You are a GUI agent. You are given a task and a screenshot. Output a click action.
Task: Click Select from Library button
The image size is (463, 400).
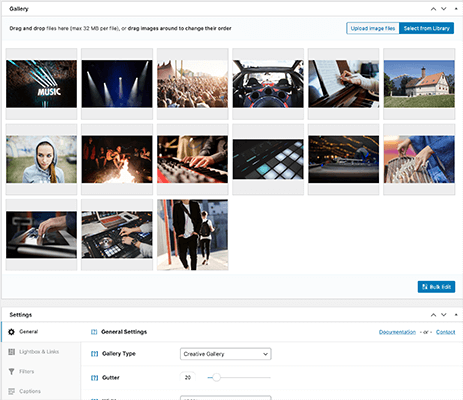[x=427, y=28]
